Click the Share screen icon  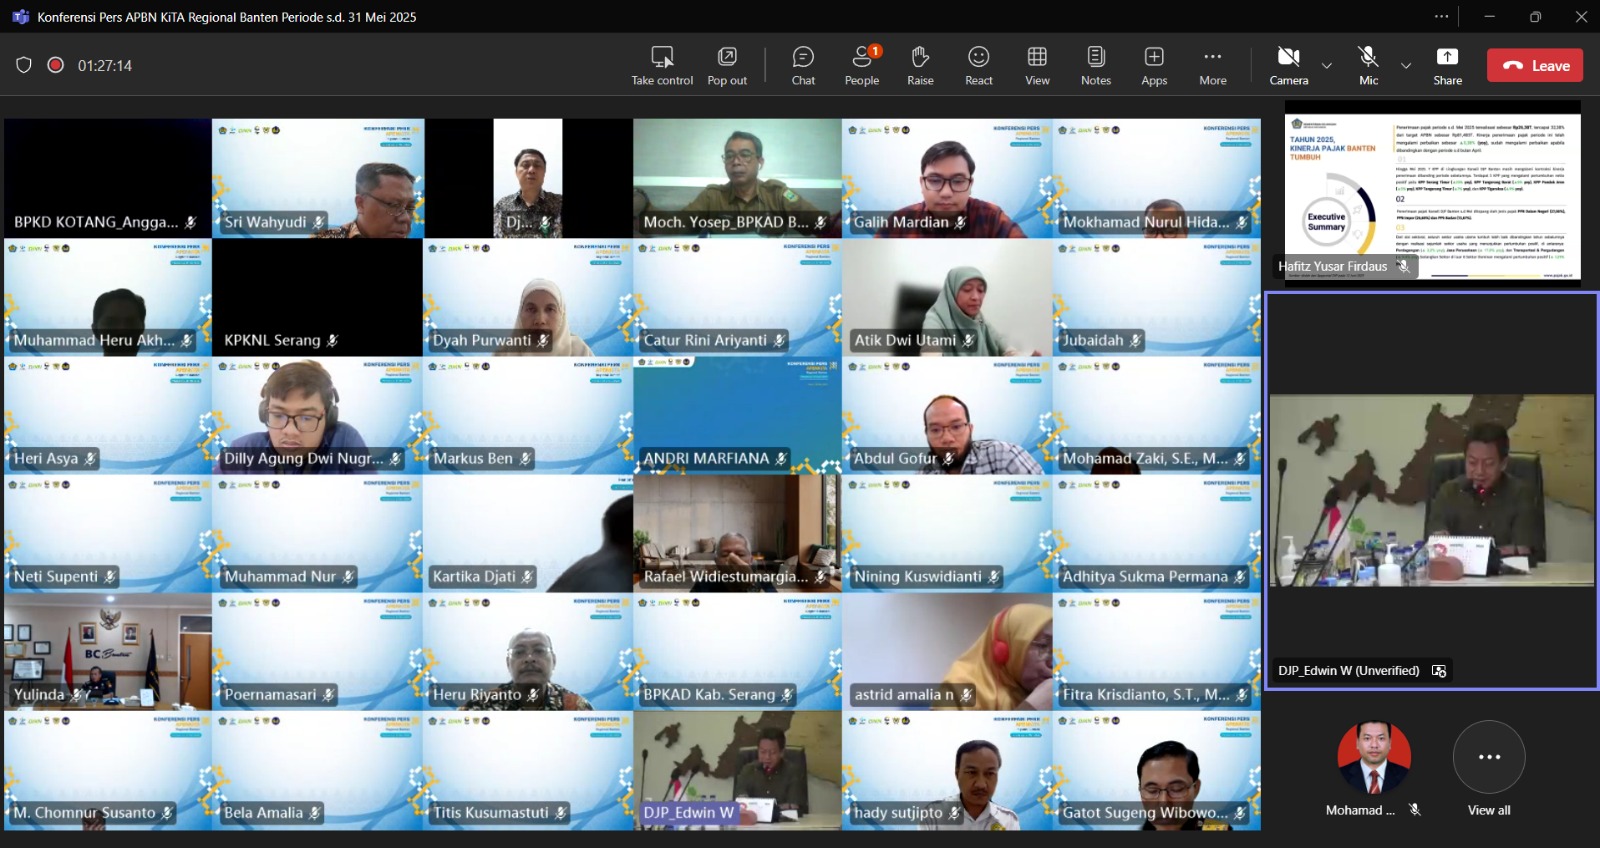pyautogui.click(x=1447, y=65)
